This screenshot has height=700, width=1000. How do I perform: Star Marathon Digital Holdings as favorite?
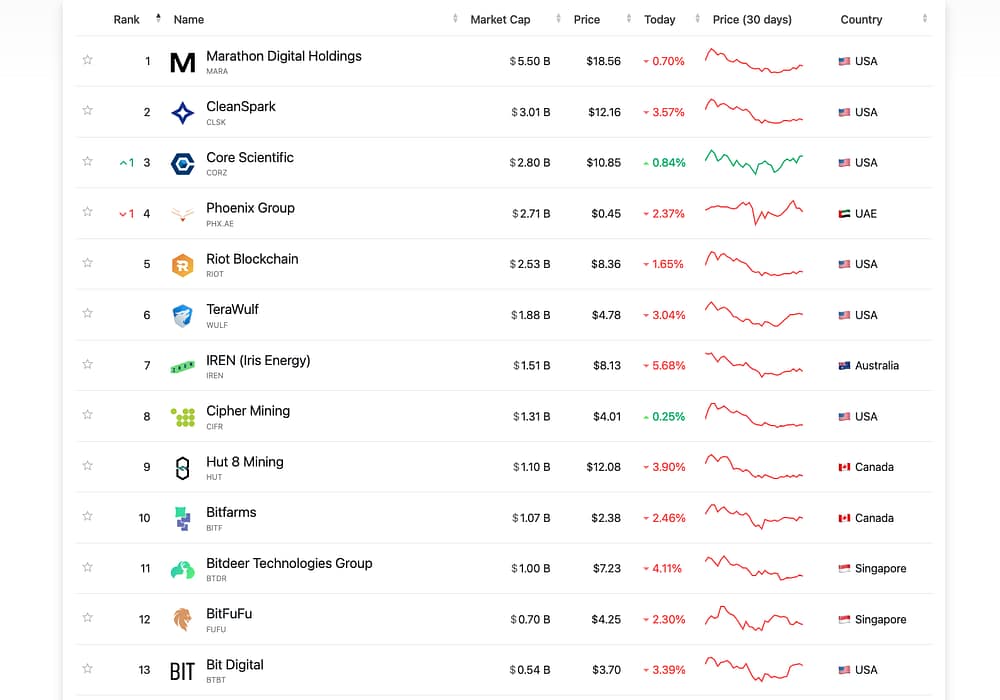[87, 60]
